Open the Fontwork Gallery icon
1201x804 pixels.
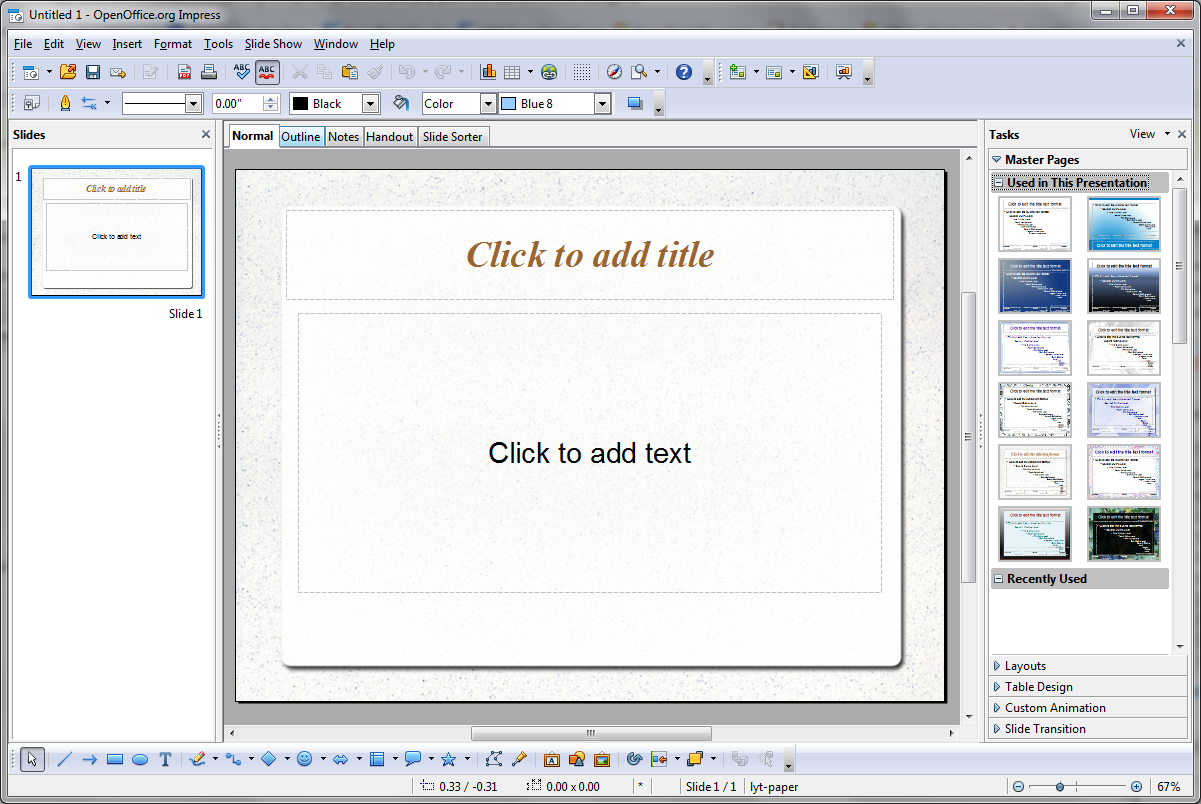(x=551, y=759)
